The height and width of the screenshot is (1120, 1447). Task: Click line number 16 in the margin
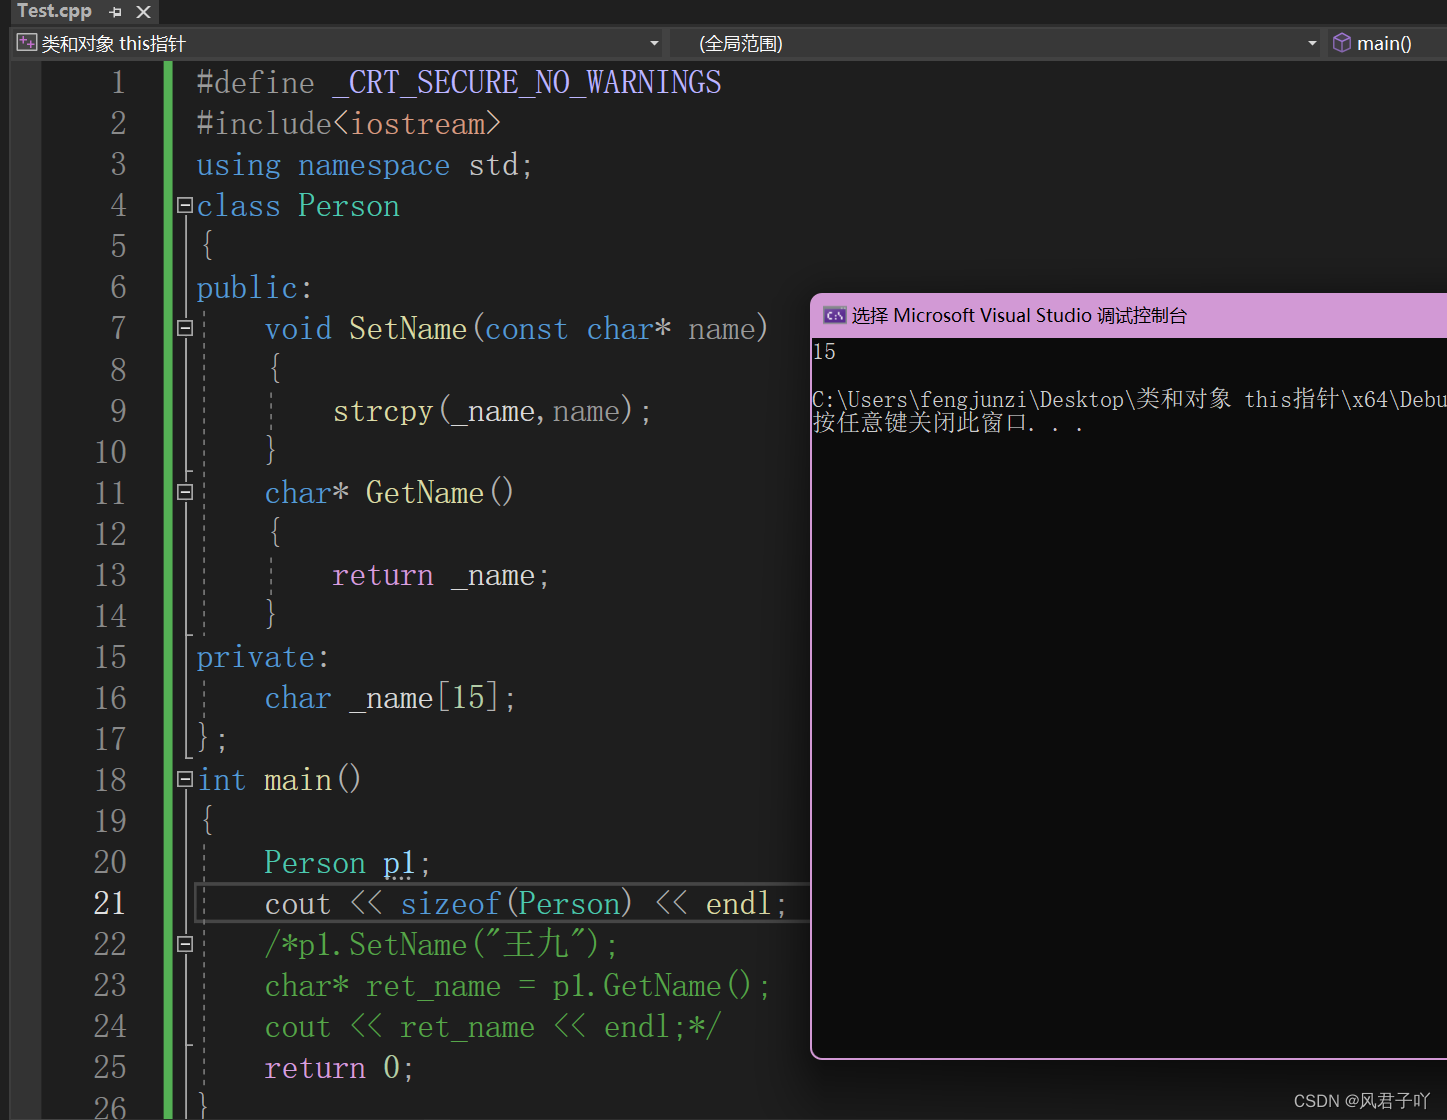110,698
